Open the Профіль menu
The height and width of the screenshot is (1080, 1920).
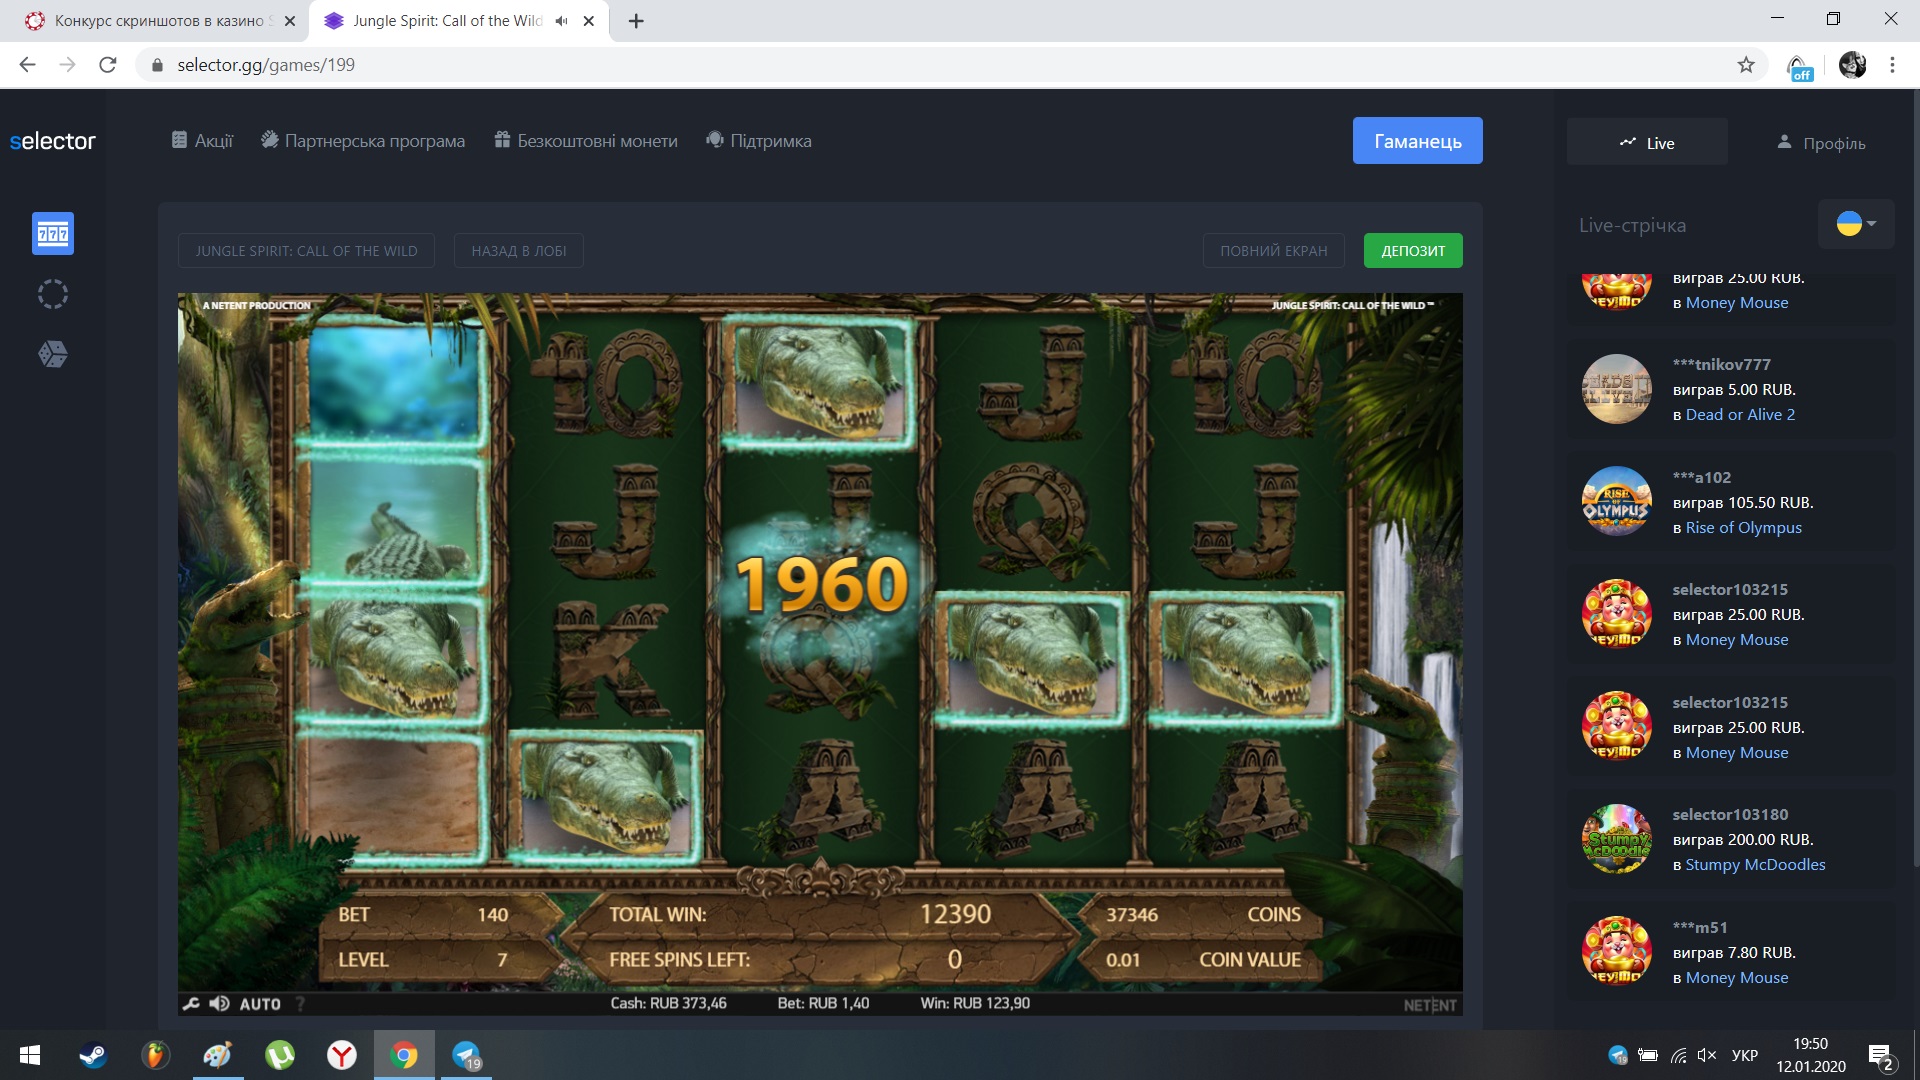[x=1821, y=143]
